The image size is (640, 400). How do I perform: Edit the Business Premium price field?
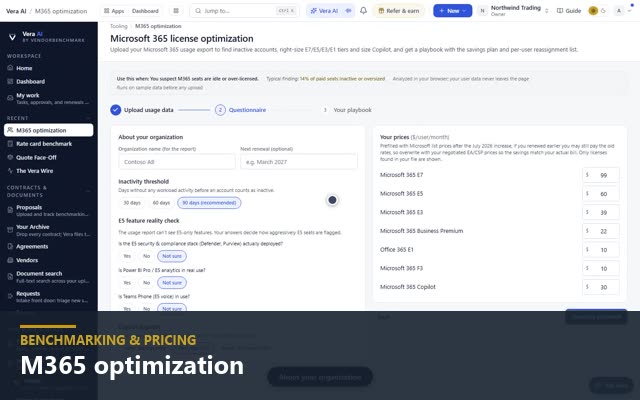(x=601, y=231)
